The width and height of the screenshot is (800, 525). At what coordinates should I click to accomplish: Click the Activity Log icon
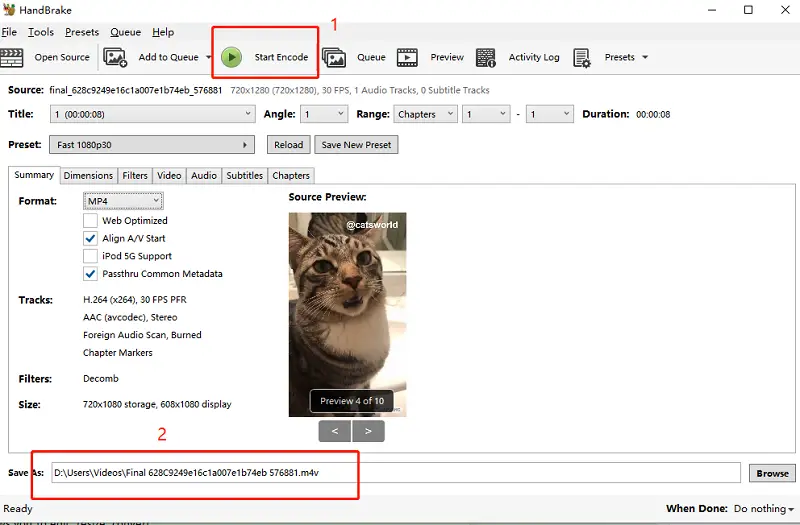tap(486, 58)
